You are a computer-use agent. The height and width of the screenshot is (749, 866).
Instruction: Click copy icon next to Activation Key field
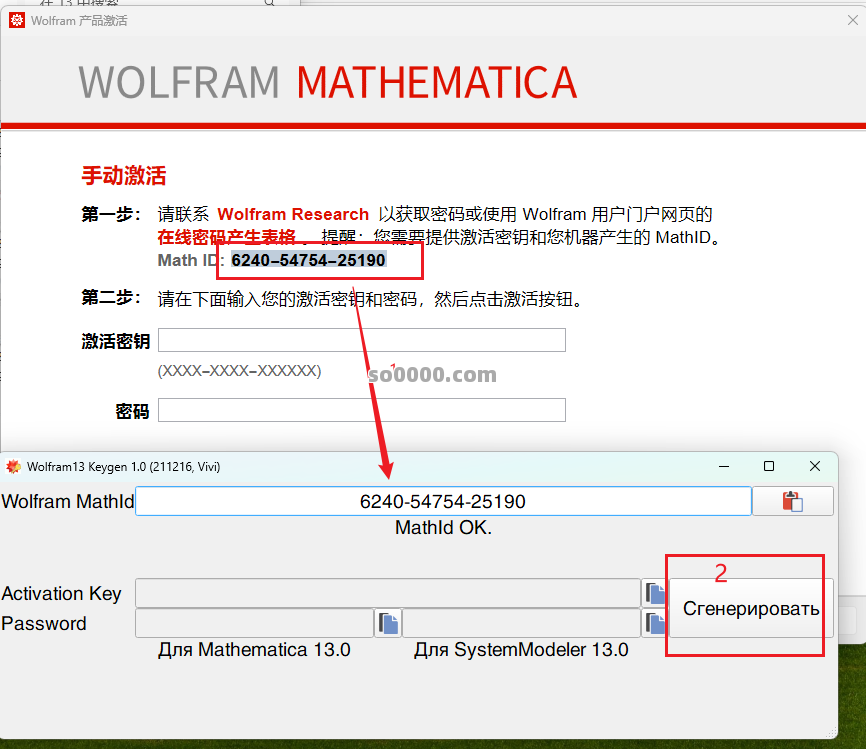[655, 593]
